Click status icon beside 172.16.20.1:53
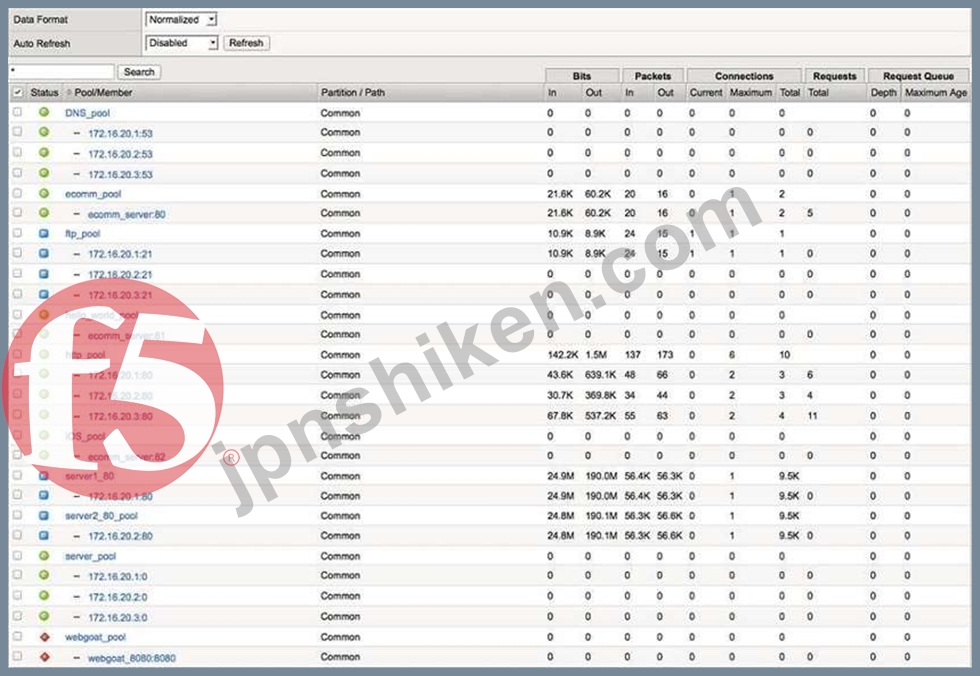 (44, 132)
